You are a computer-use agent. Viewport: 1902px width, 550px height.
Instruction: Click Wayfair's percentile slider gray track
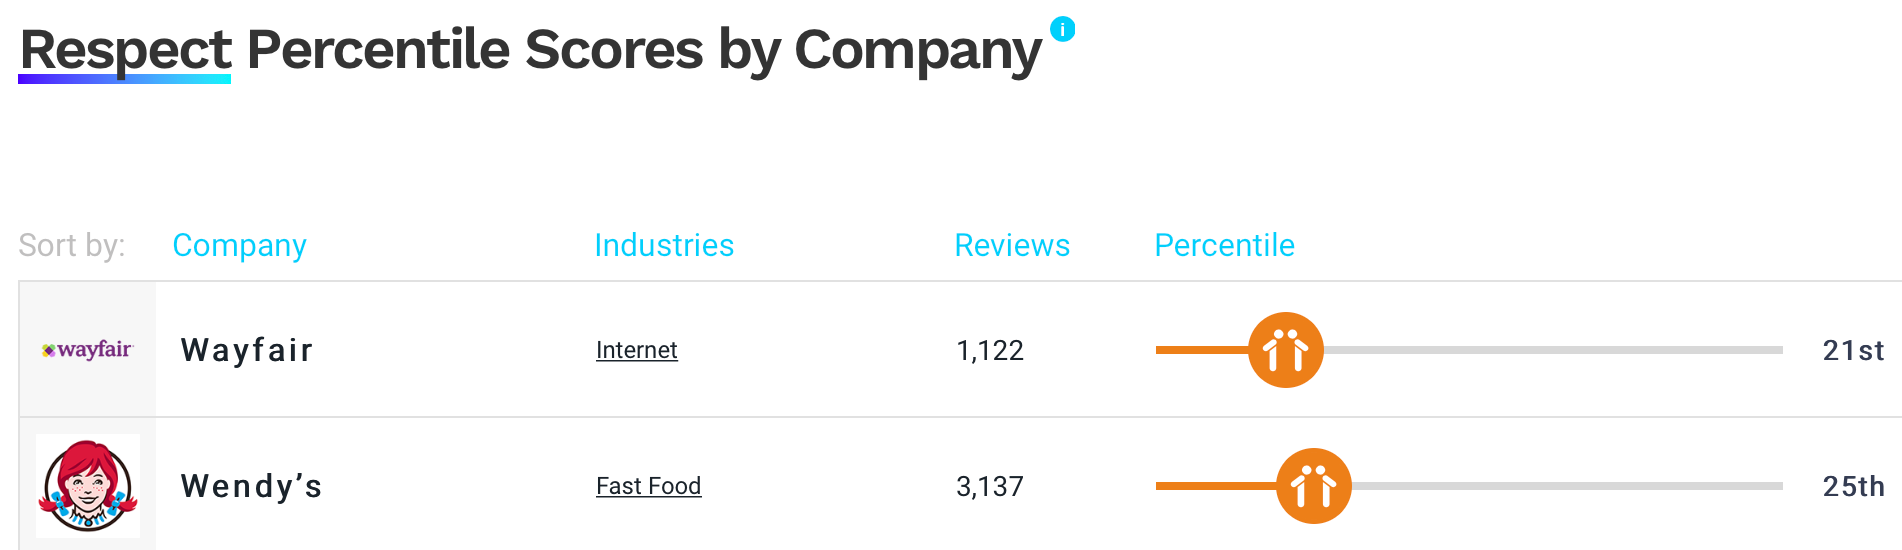[1553, 350]
